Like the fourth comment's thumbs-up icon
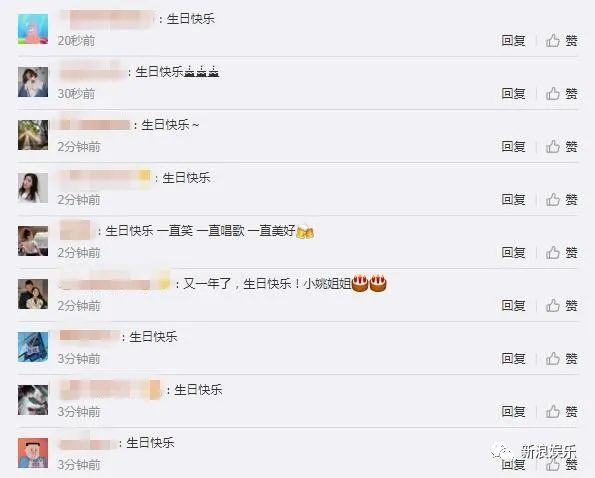 tap(552, 200)
